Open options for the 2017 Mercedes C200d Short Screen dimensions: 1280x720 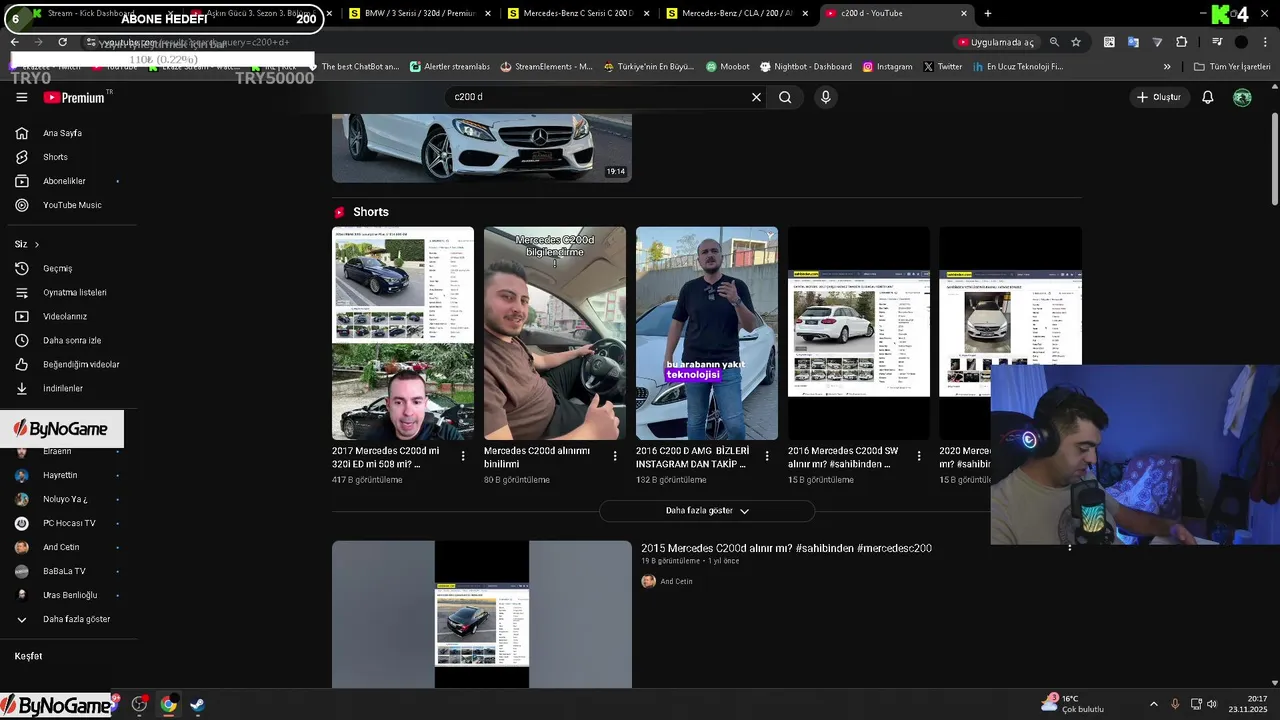point(463,456)
